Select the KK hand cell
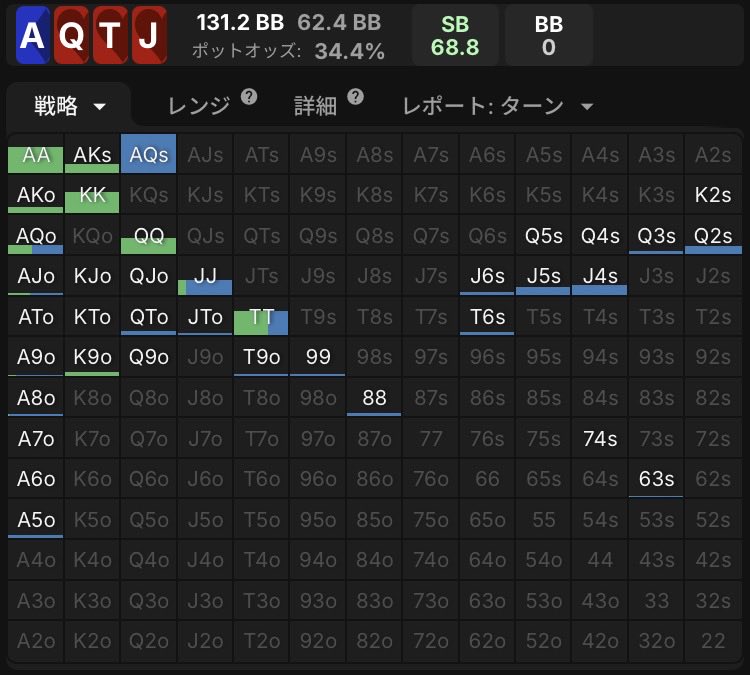 pyautogui.click(x=92, y=194)
